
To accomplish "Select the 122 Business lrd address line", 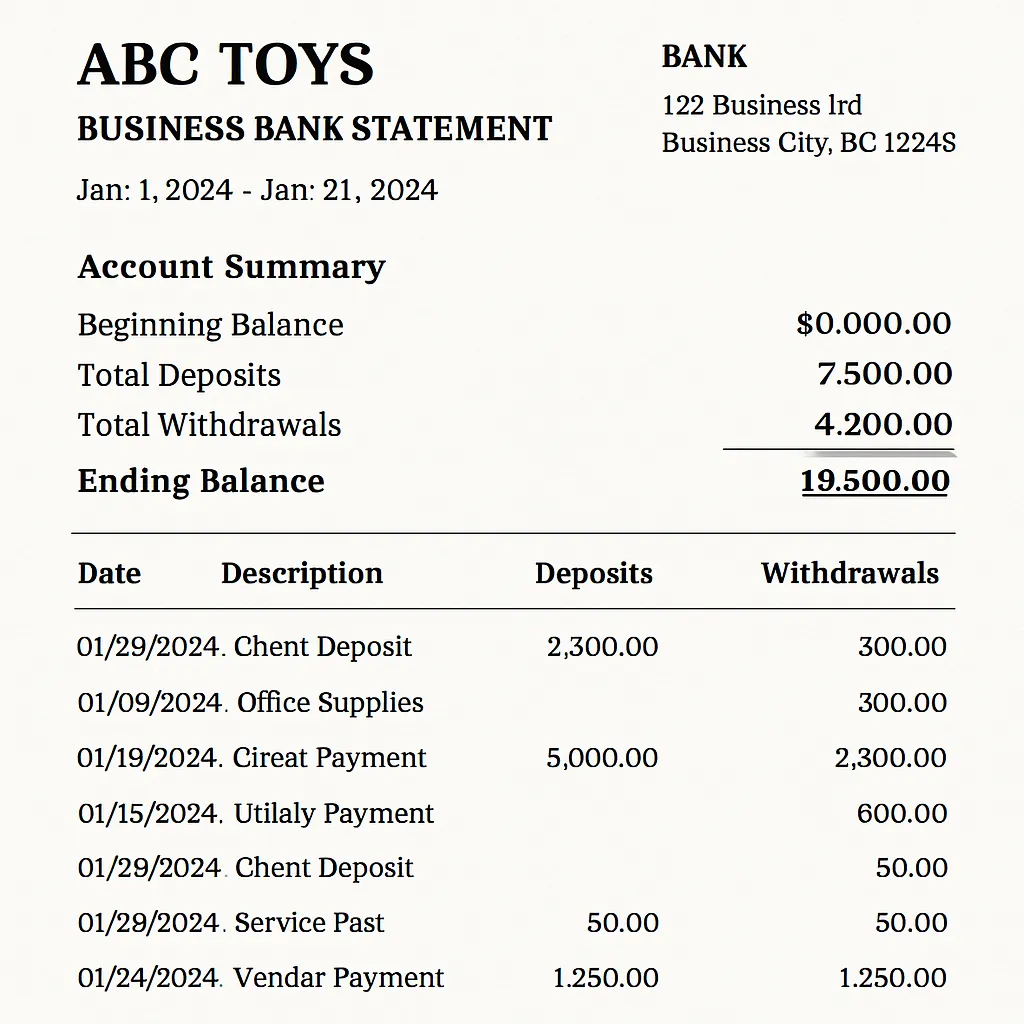I will pos(761,105).
